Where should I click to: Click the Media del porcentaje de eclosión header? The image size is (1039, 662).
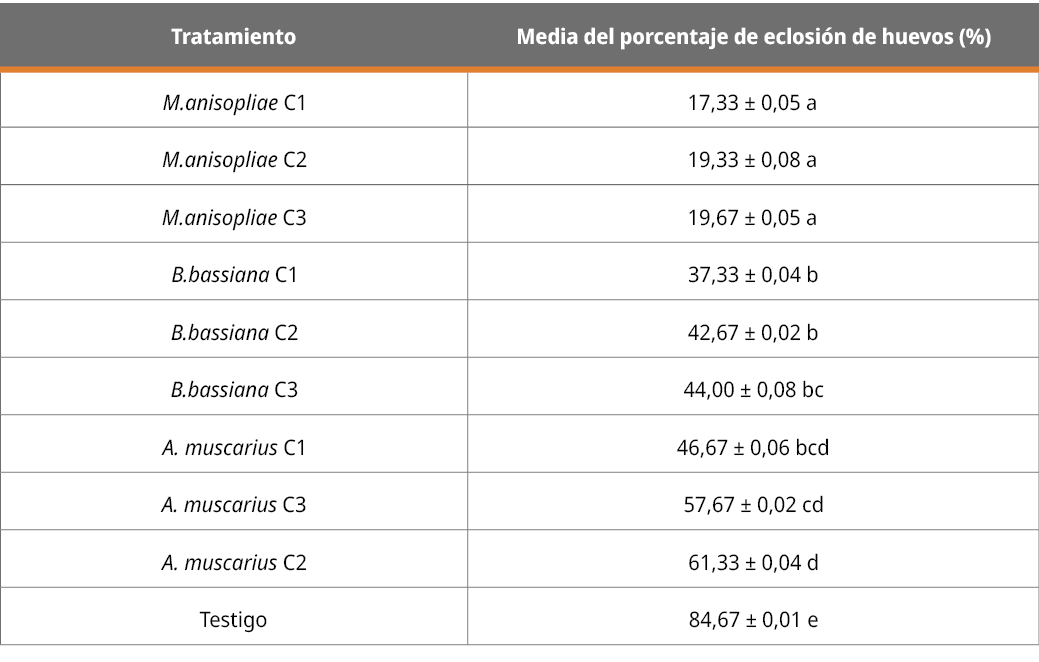coord(753,38)
